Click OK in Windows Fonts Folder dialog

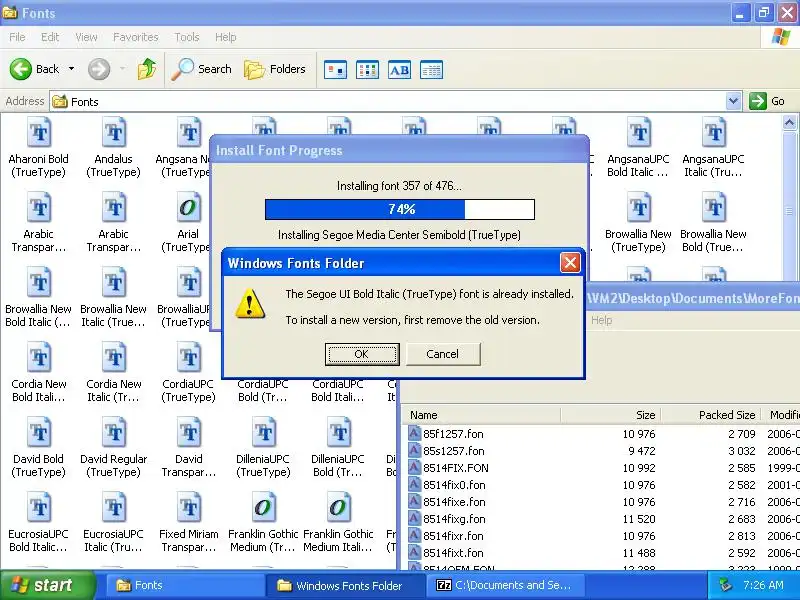pos(362,354)
